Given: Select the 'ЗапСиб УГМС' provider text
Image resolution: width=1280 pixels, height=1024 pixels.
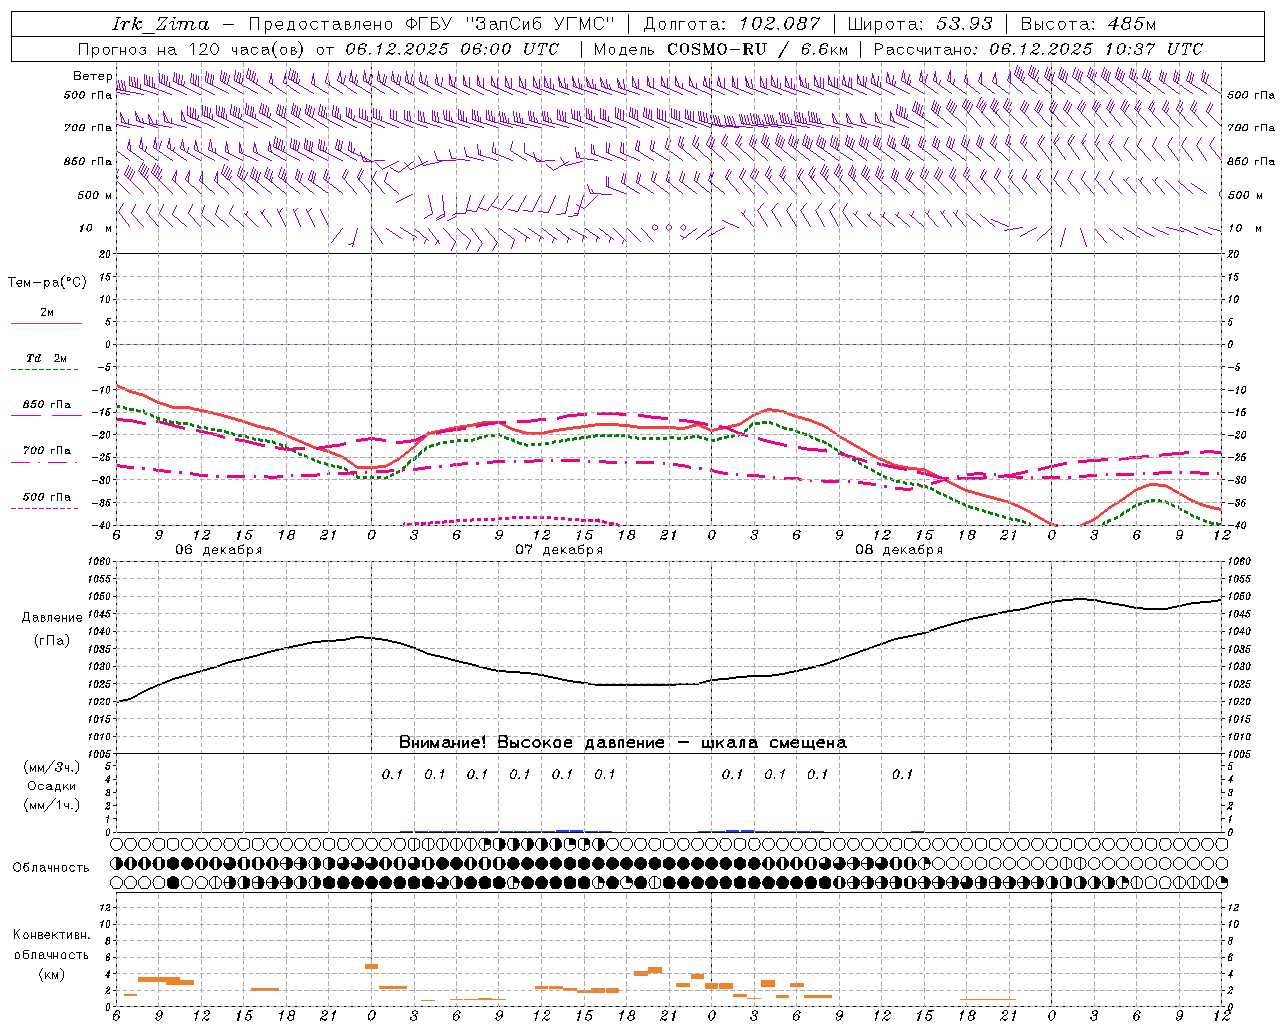Looking at the screenshot, I should pyautogui.click(x=540, y=24).
